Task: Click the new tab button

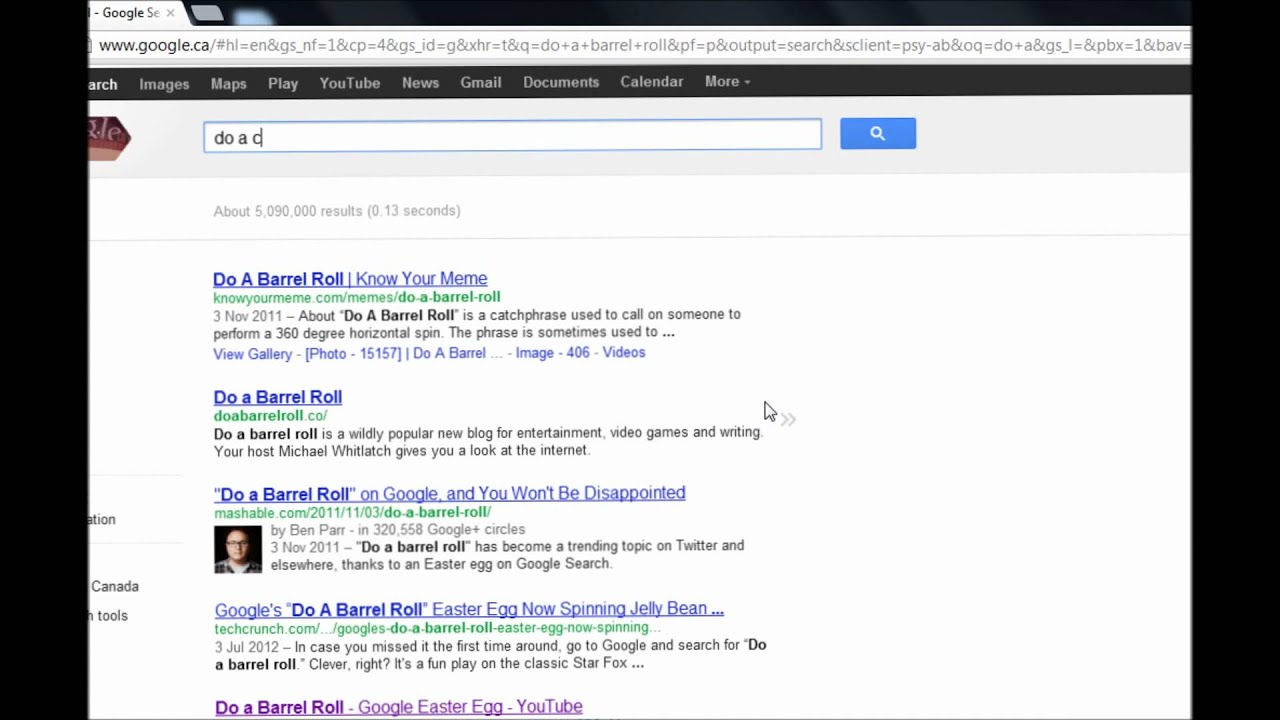Action: 208,13
